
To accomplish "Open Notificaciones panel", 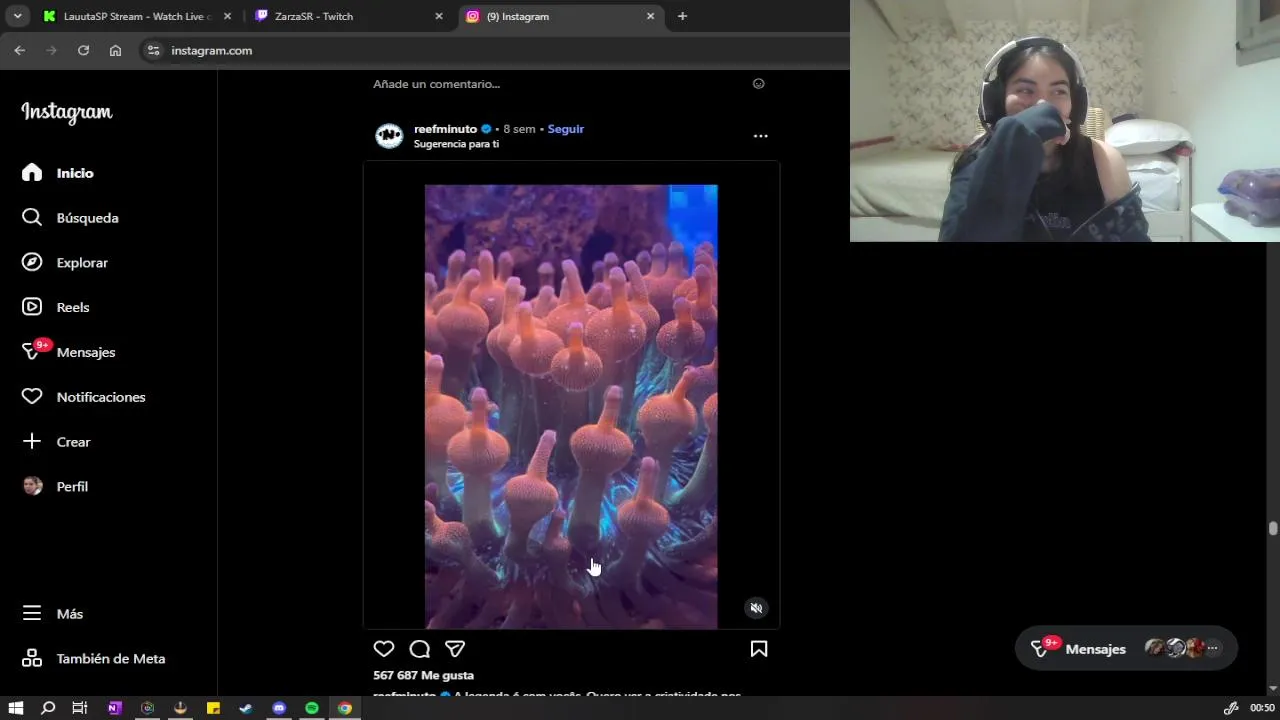I will click(83, 397).
